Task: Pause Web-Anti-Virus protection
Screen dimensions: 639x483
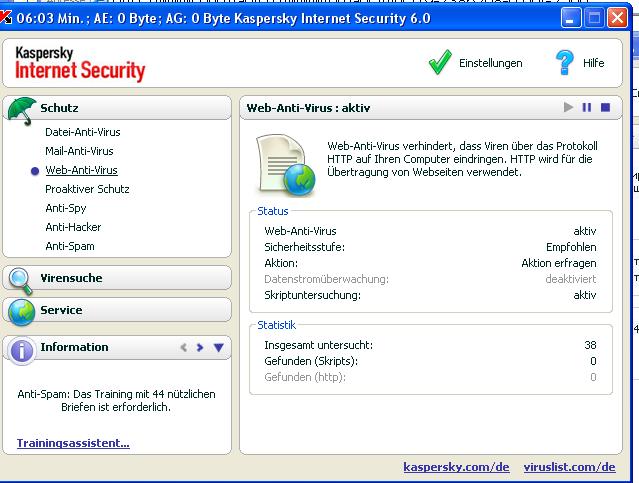Action: click(587, 107)
